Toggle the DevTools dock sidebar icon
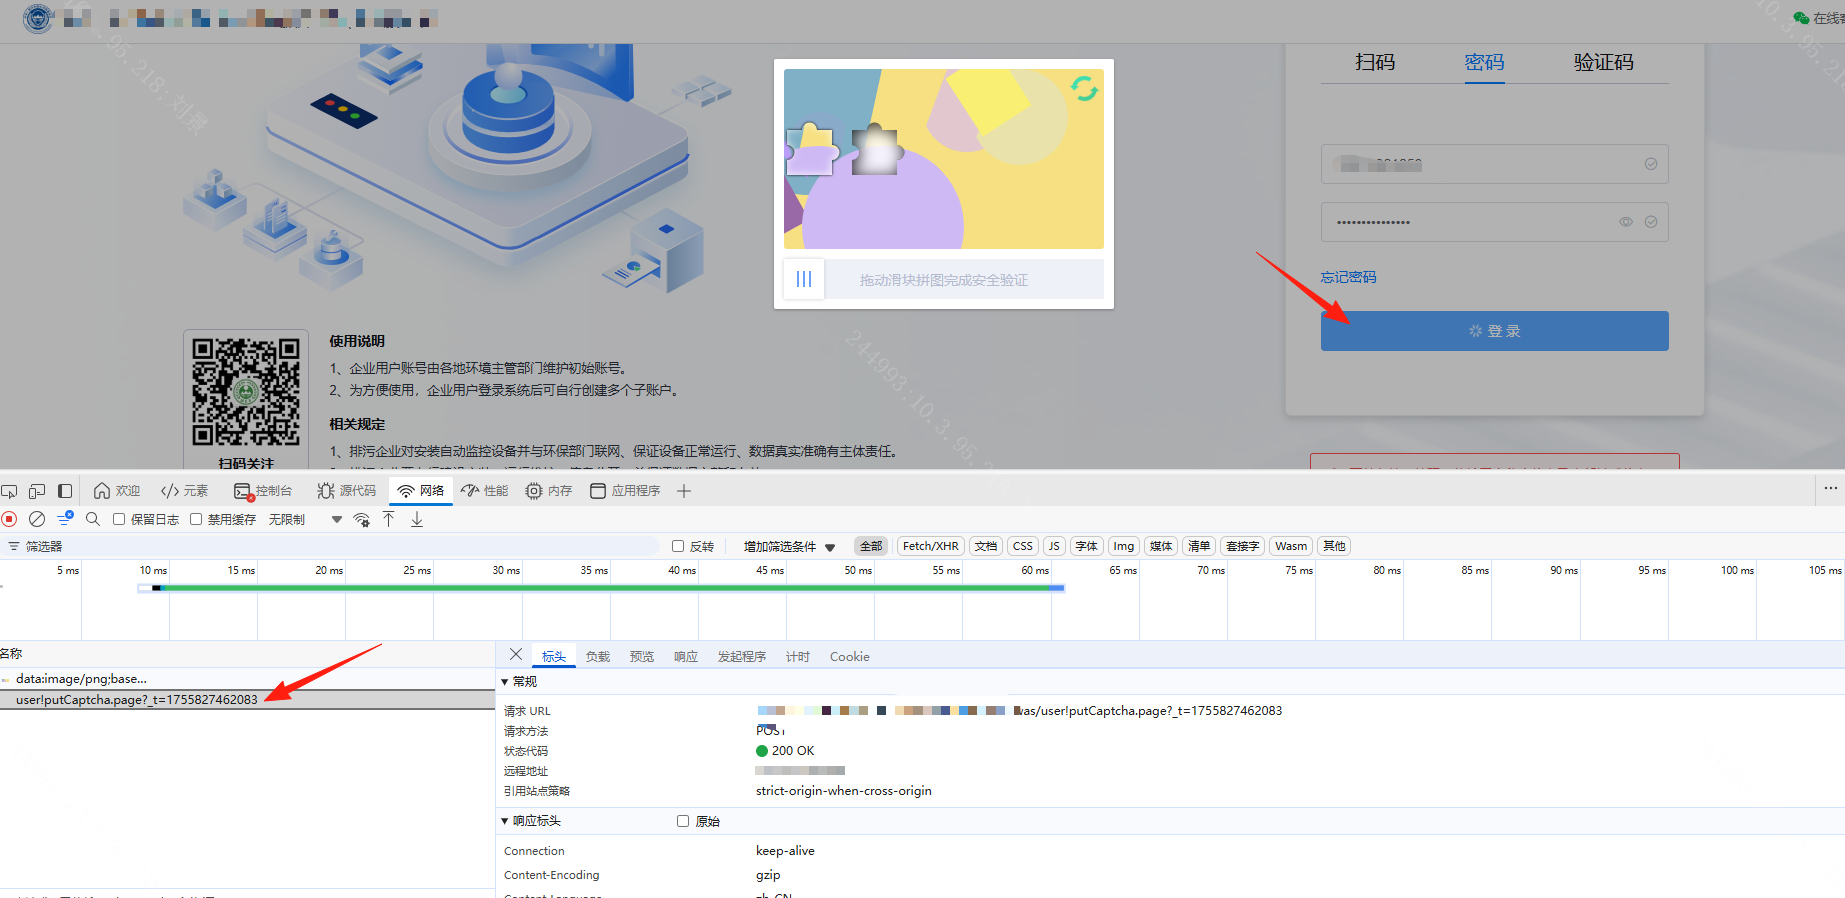Viewport: 1845px width, 898px height. [x=65, y=491]
